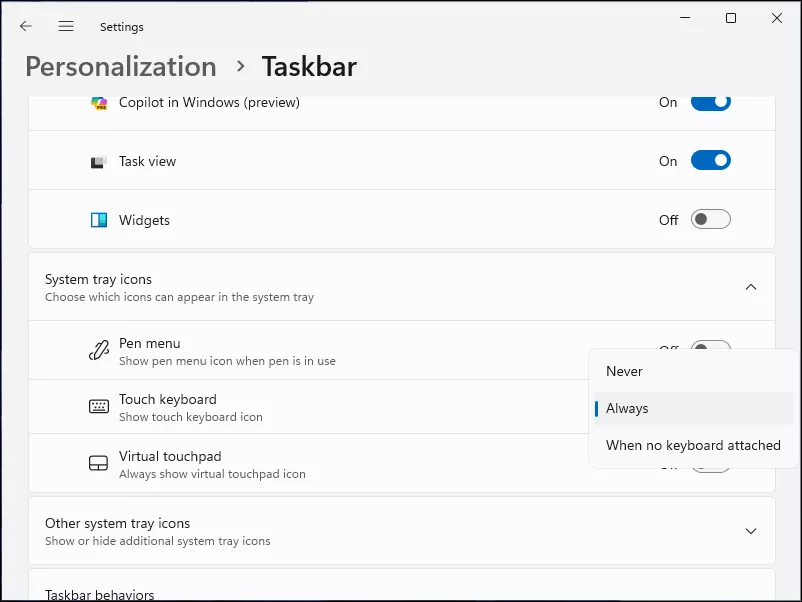This screenshot has width=802, height=602.
Task: Go back using the back arrow
Action: [26, 26]
